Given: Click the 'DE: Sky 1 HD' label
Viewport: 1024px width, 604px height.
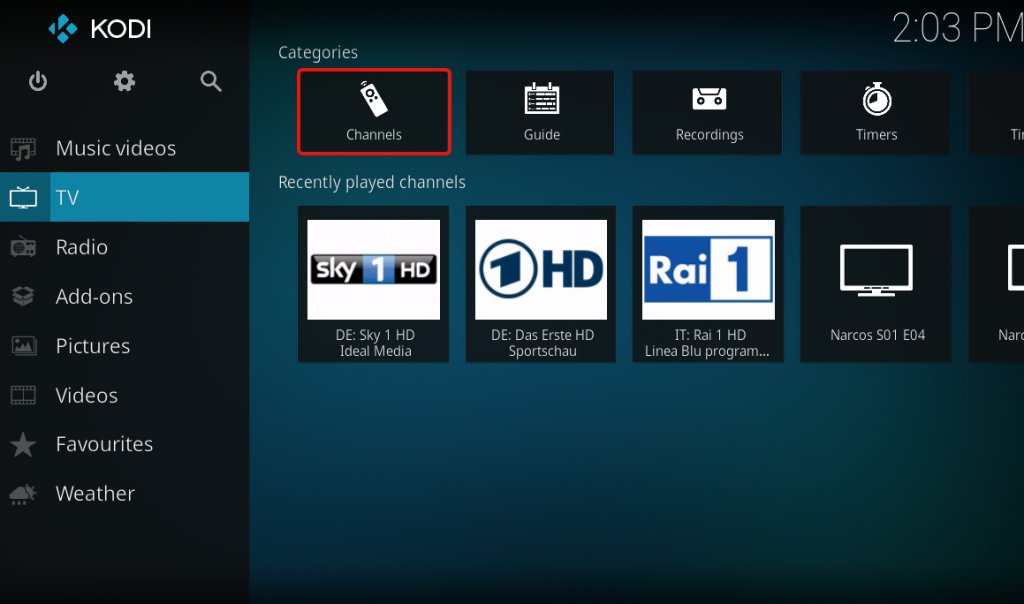Looking at the screenshot, I should (x=375, y=335).
